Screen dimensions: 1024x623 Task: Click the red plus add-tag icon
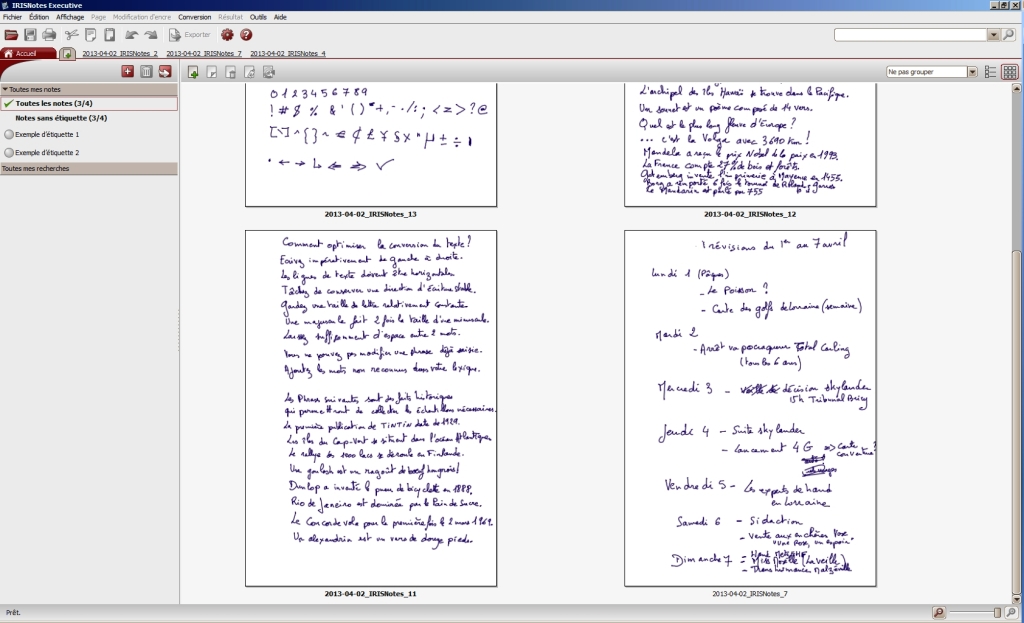[x=127, y=71]
